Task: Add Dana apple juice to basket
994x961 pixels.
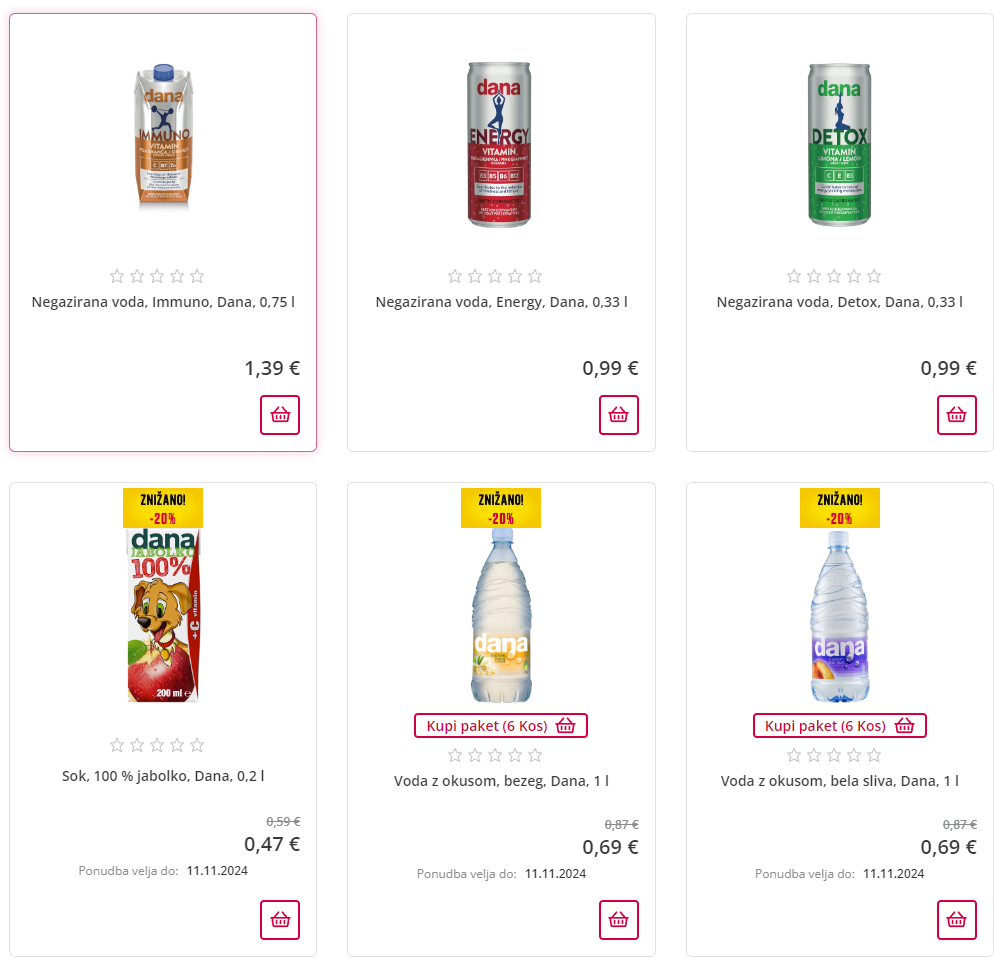Action: coord(280,919)
